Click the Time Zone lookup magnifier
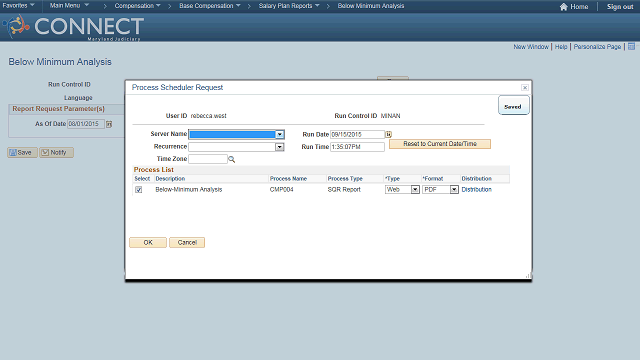The height and width of the screenshot is (360, 640). (x=232, y=159)
